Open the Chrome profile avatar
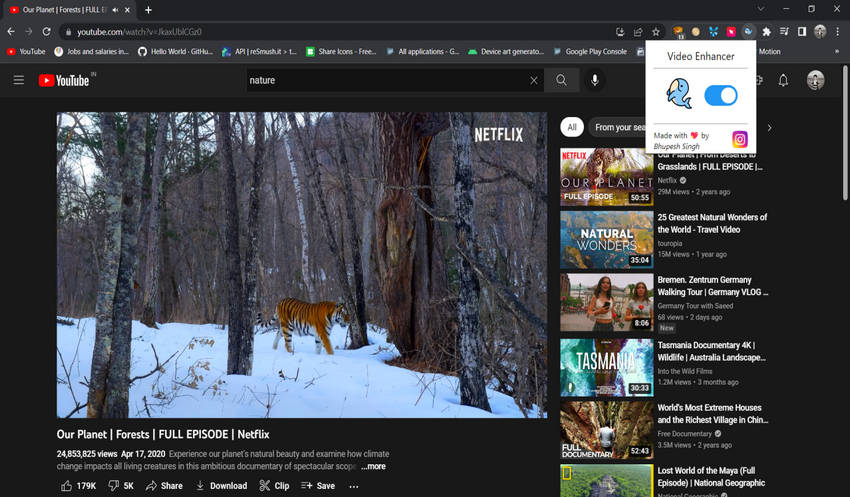Image resolution: width=850 pixels, height=497 pixels. pos(820,32)
